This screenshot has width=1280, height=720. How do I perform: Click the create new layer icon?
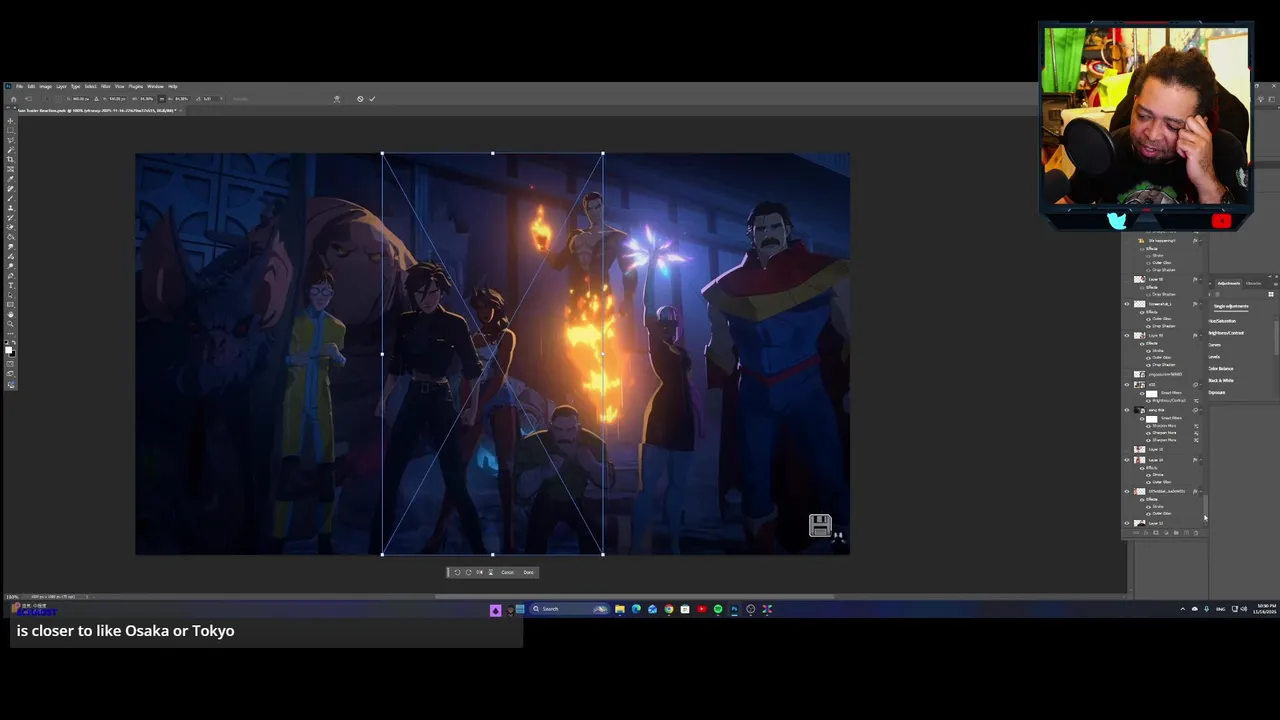(1186, 532)
